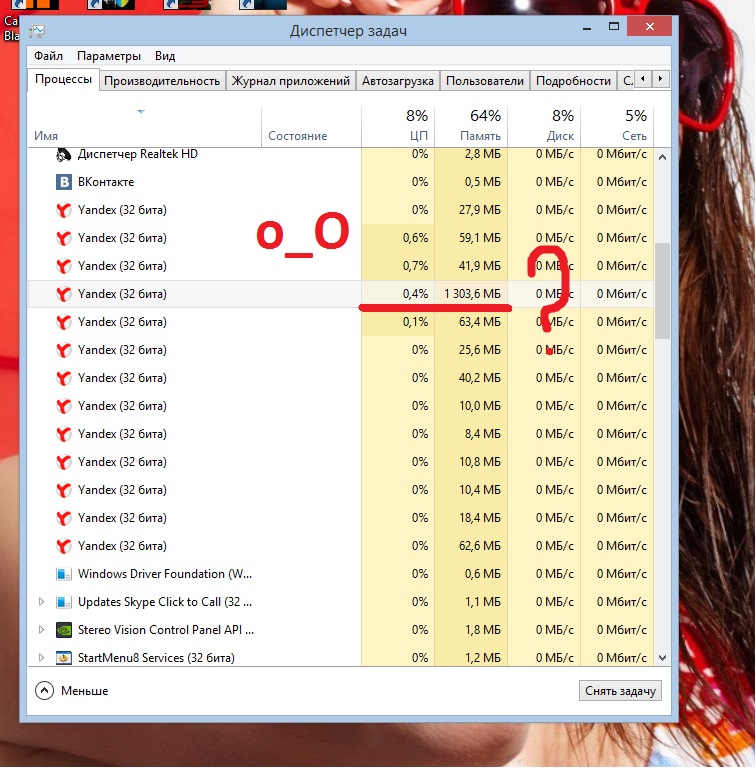
Task: Sort processes by the Имя column
Action: click(144, 126)
